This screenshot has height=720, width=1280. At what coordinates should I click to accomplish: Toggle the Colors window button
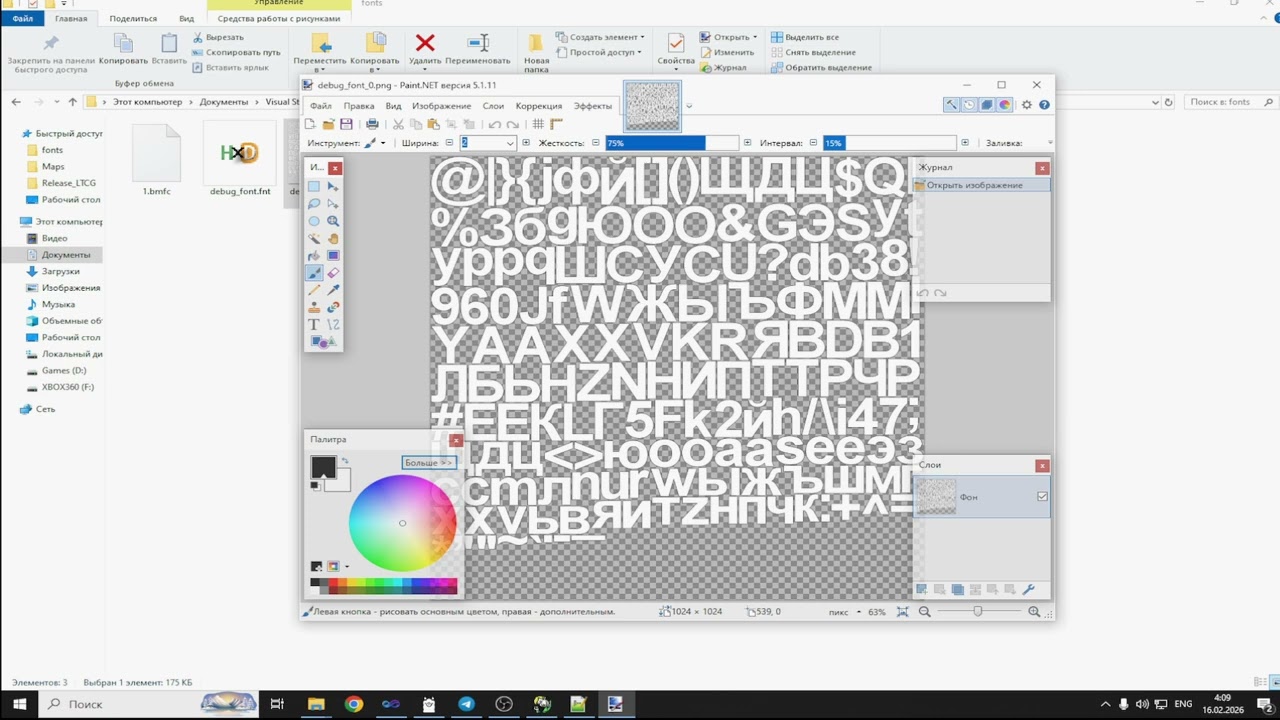tap(1005, 105)
